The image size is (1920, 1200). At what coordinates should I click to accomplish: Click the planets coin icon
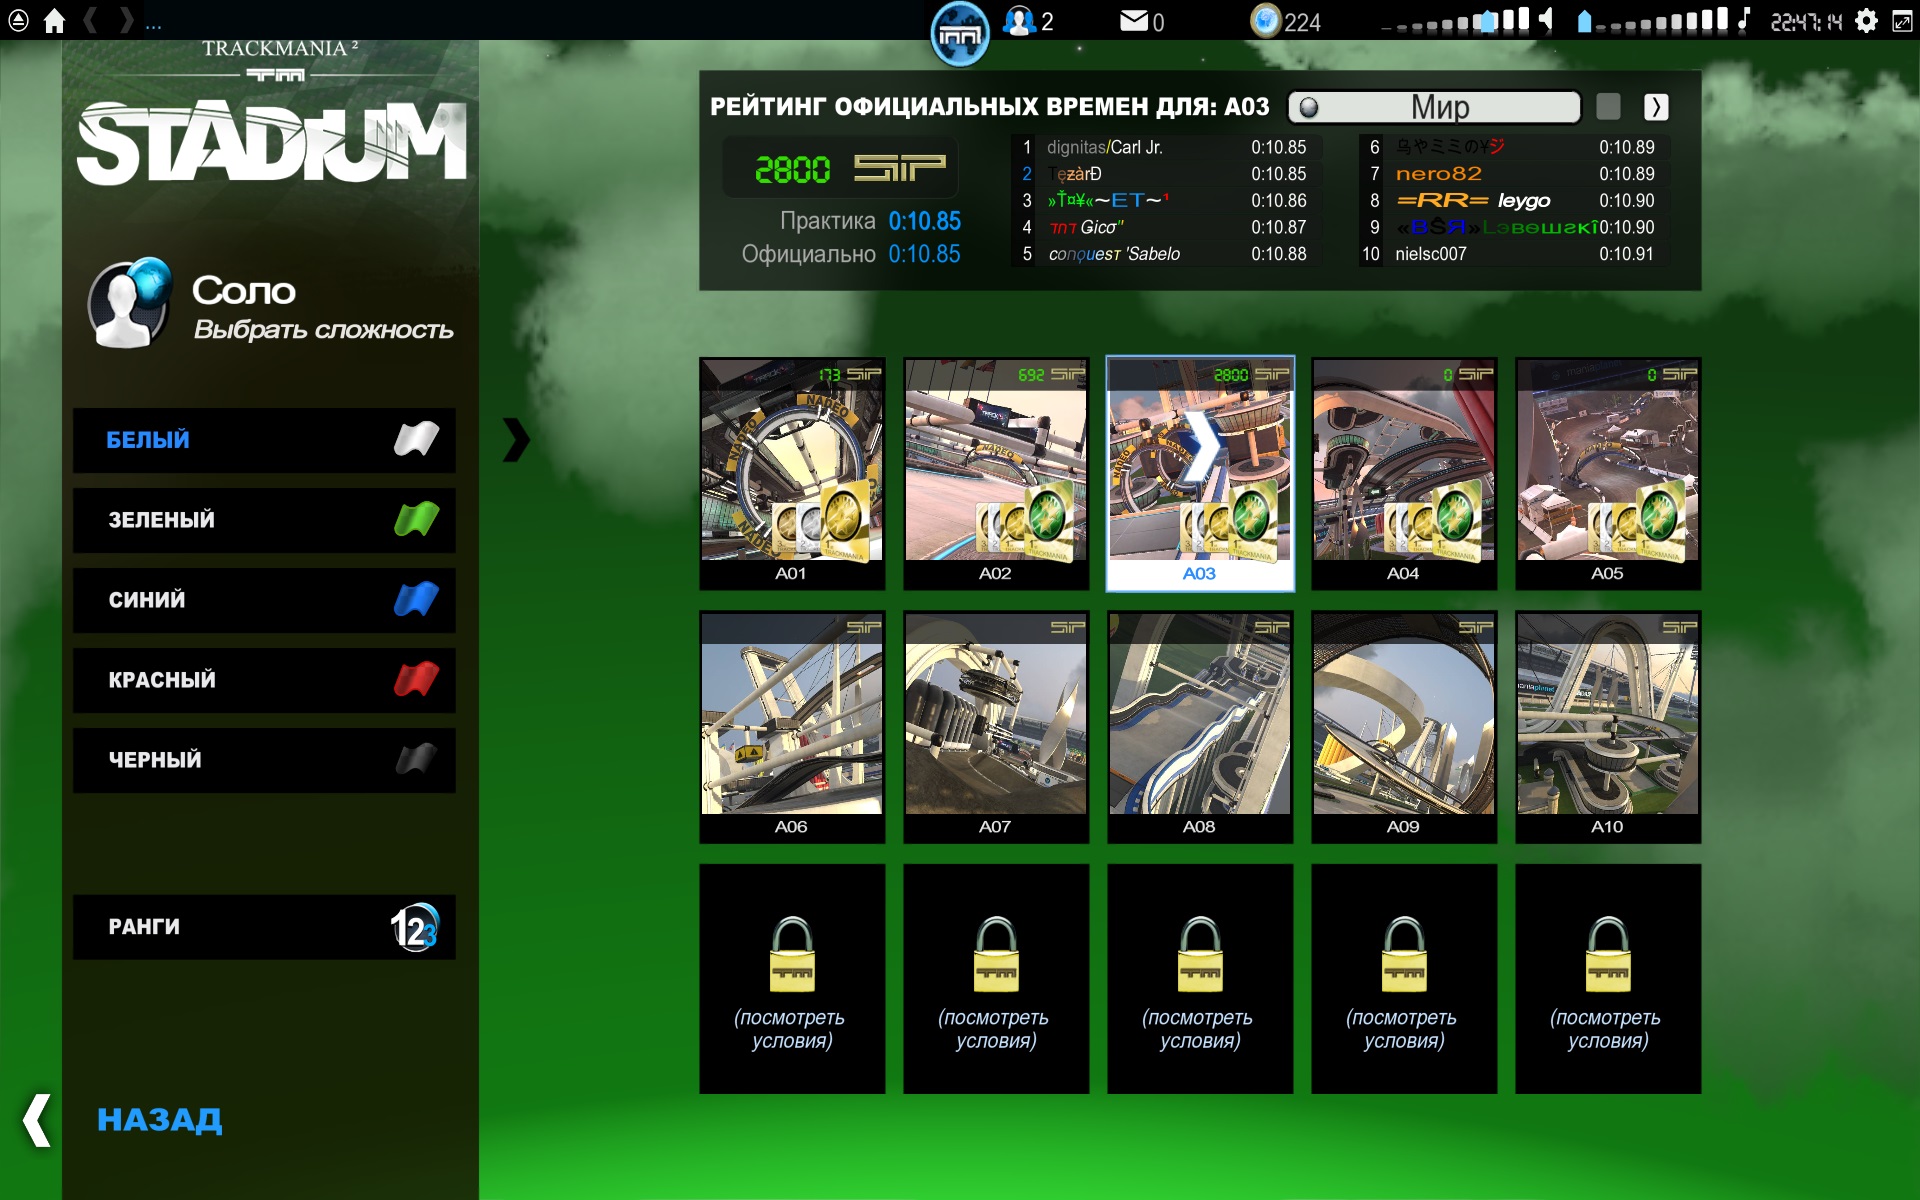(1265, 21)
